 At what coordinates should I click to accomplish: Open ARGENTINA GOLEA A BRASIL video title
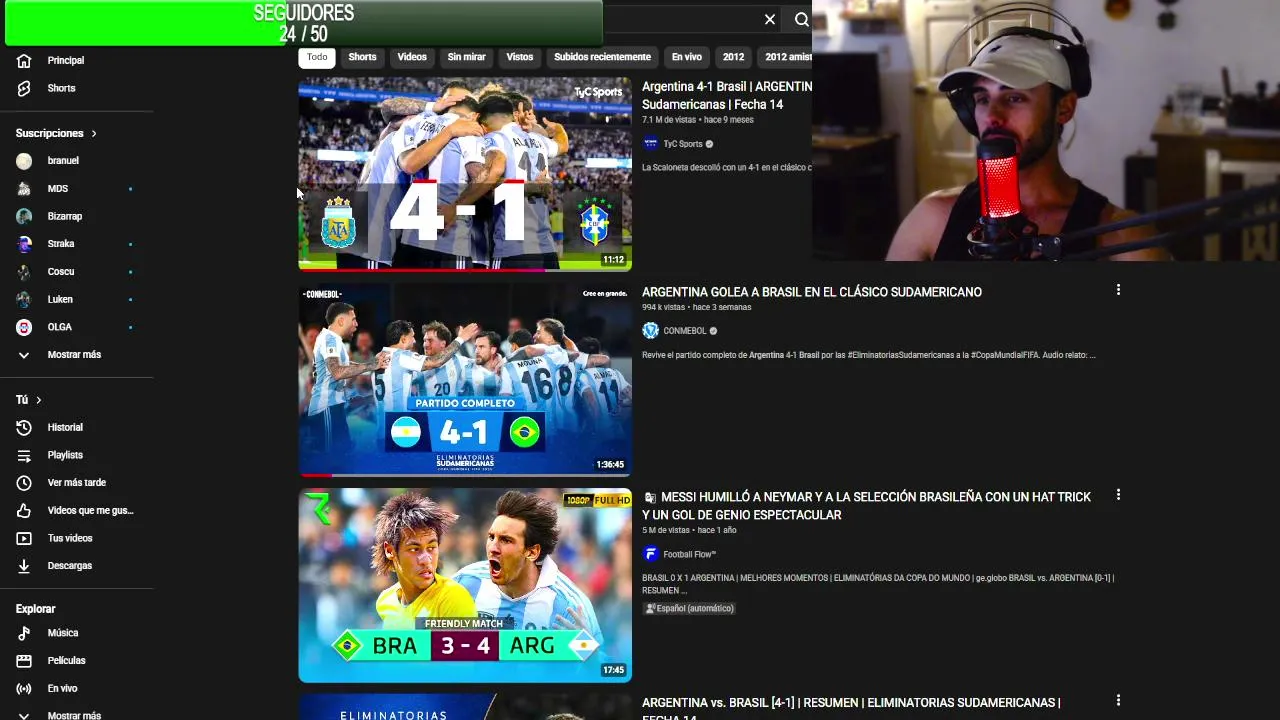(x=812, y=292)
